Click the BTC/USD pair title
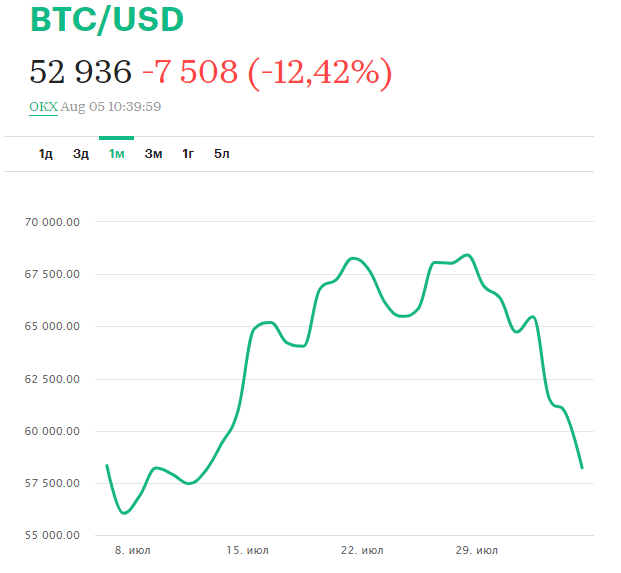 [108, 20]
